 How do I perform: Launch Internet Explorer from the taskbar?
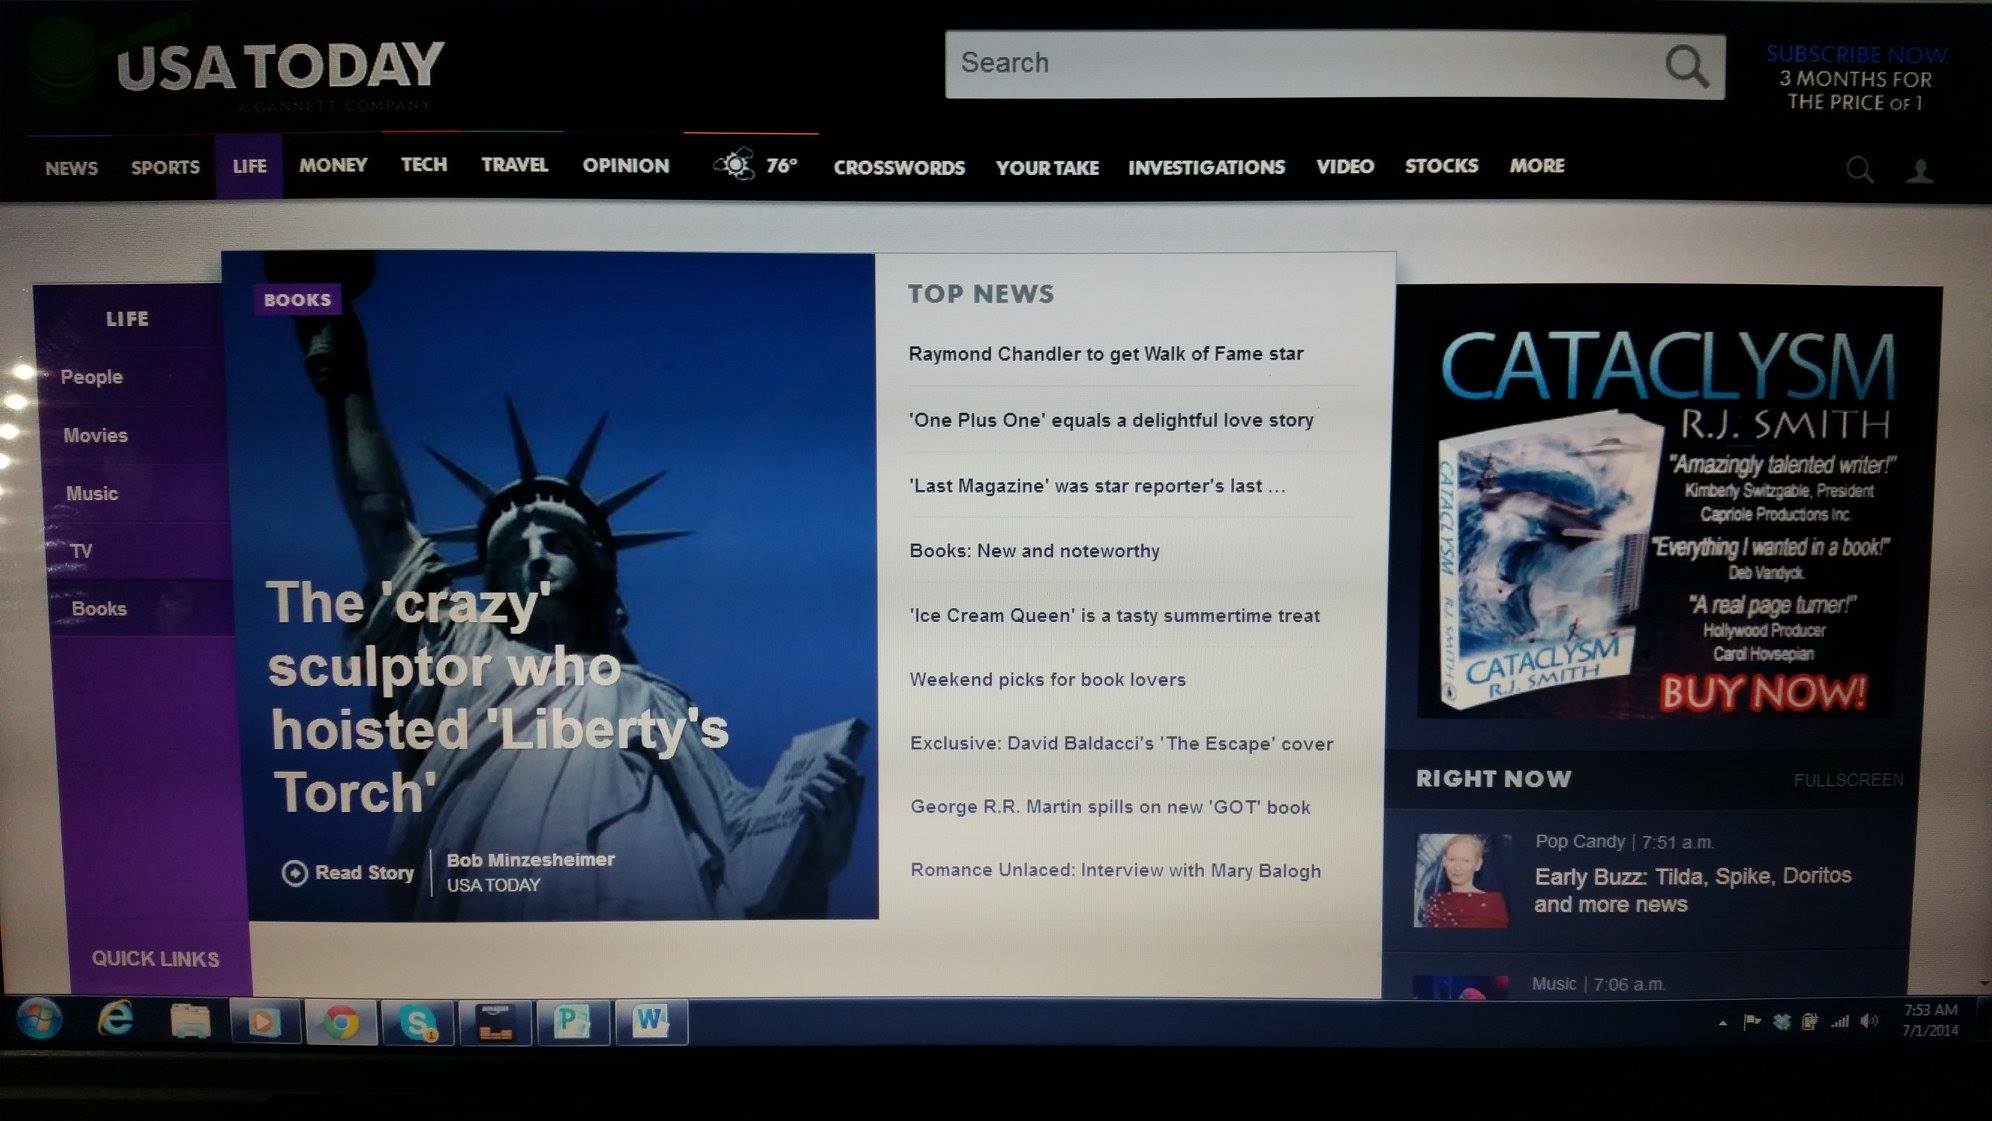pos(116,1021)
